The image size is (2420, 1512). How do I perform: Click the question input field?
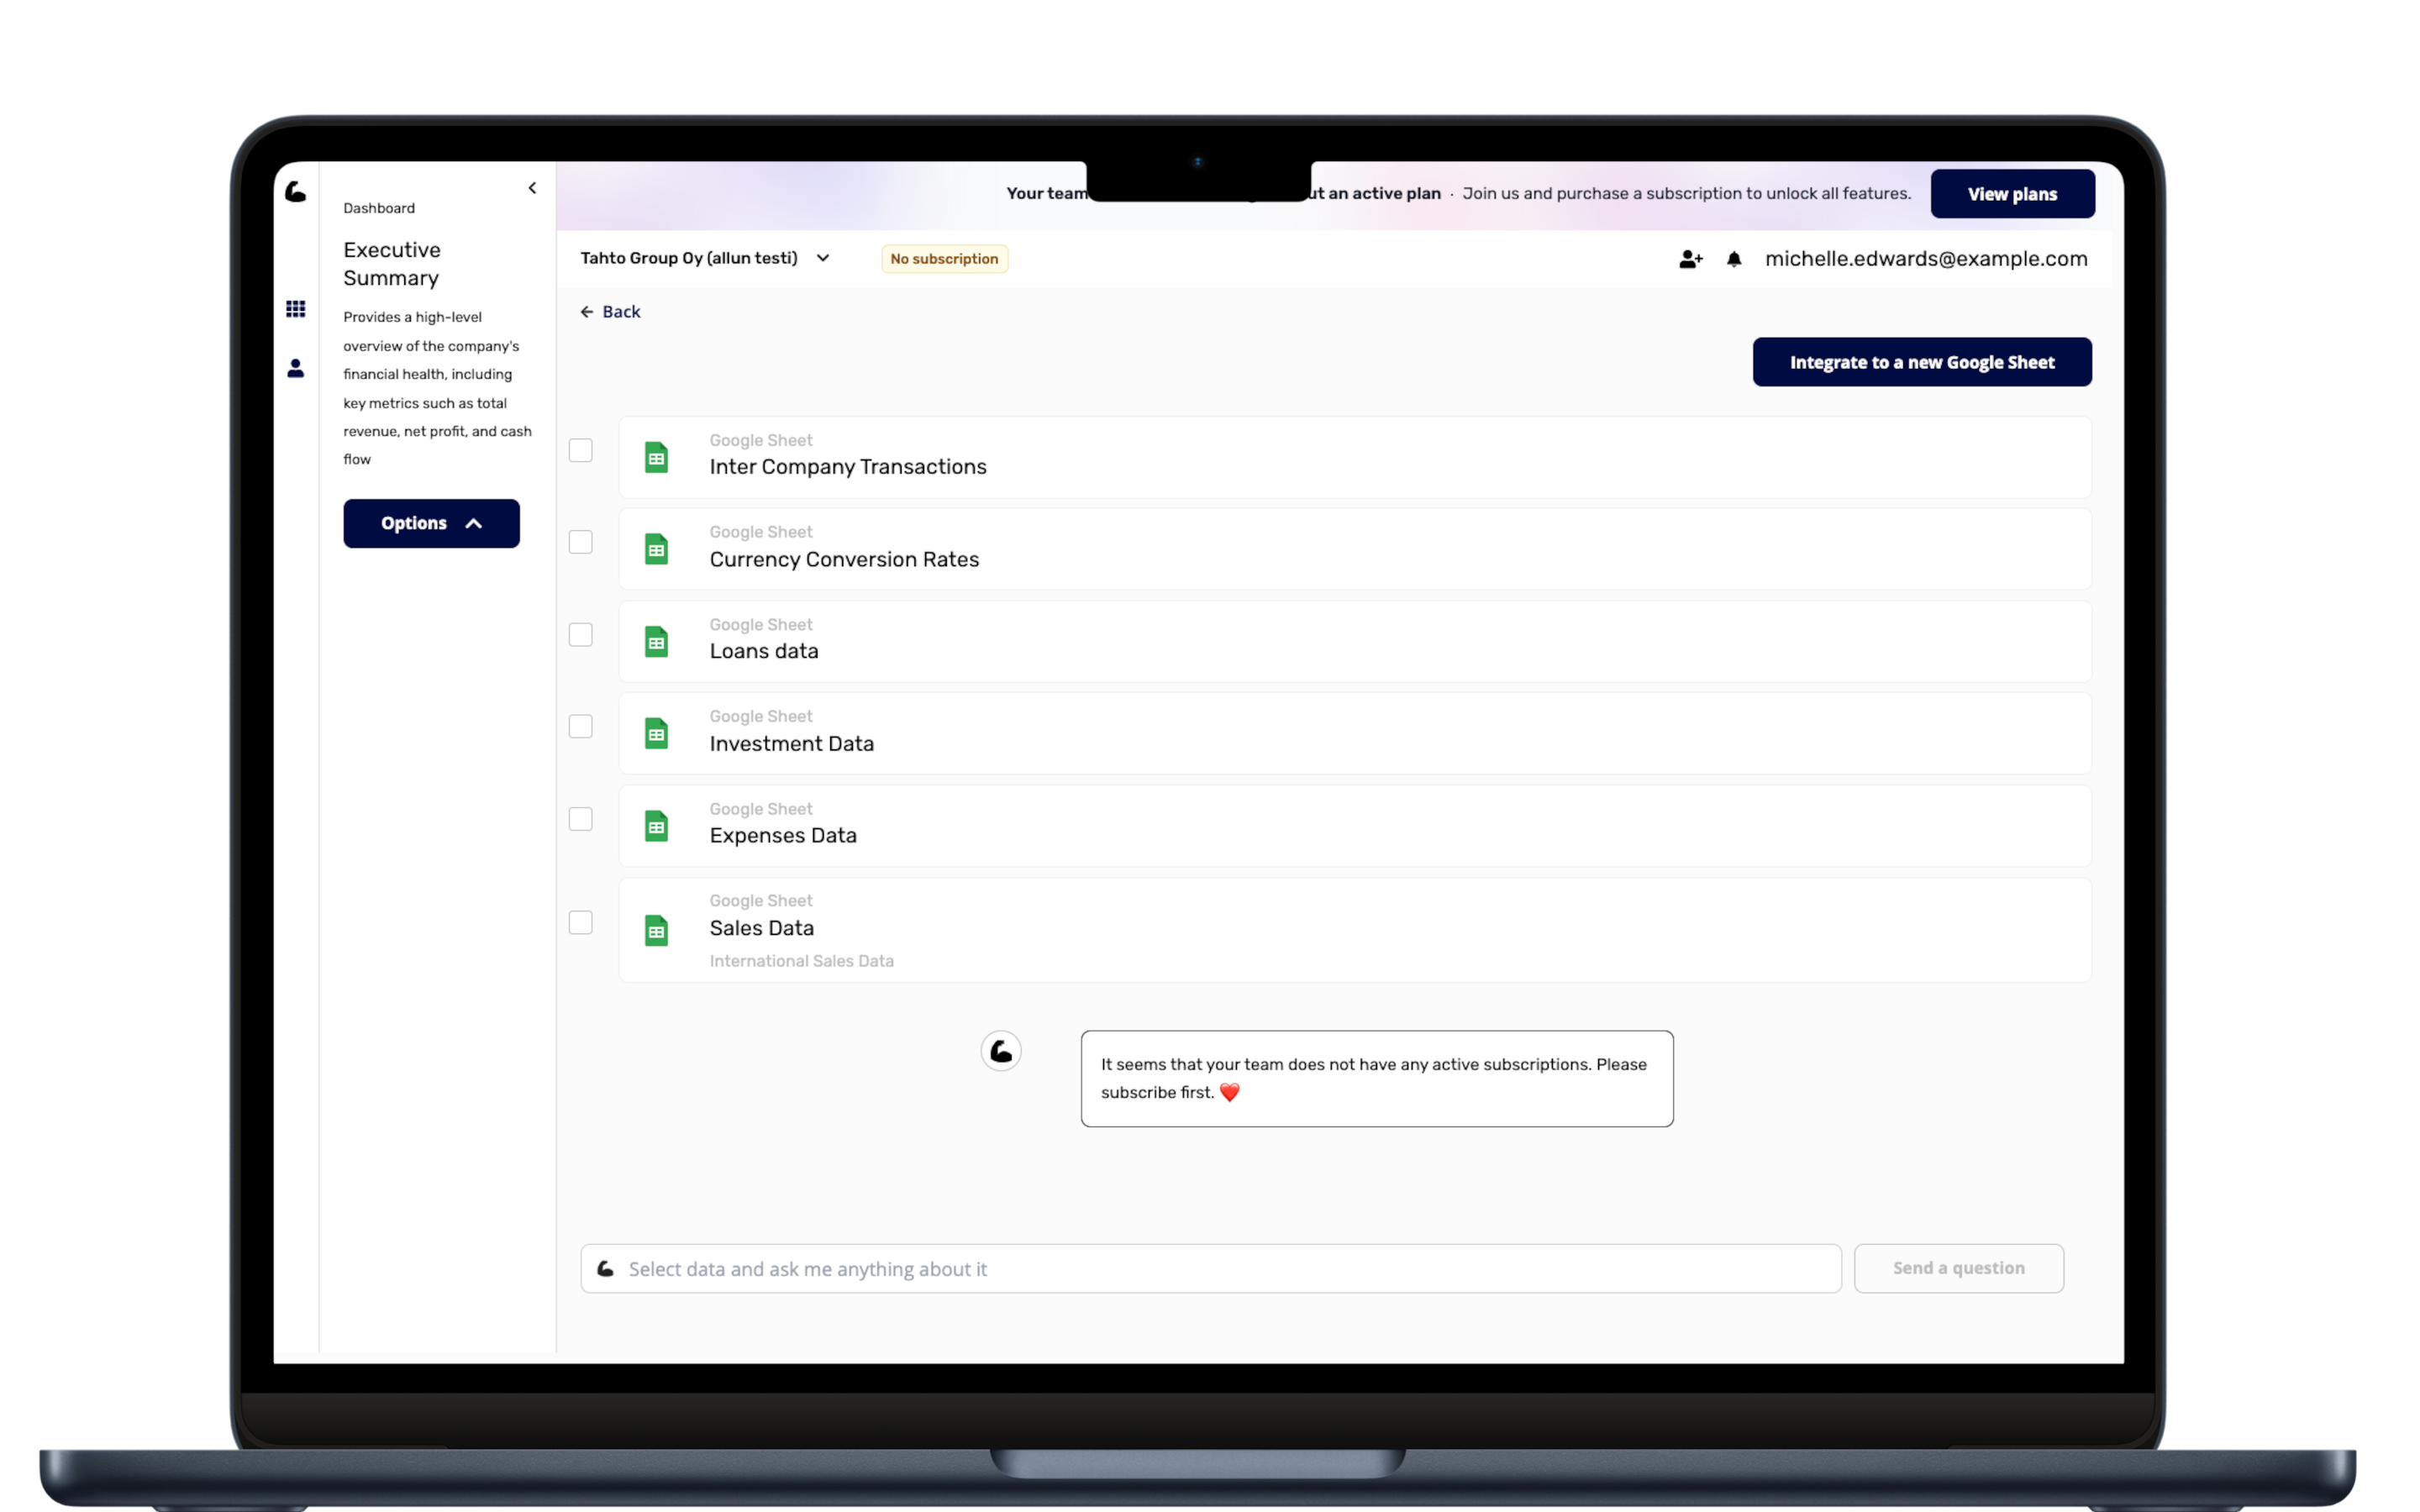(x=1210, y=1269)
